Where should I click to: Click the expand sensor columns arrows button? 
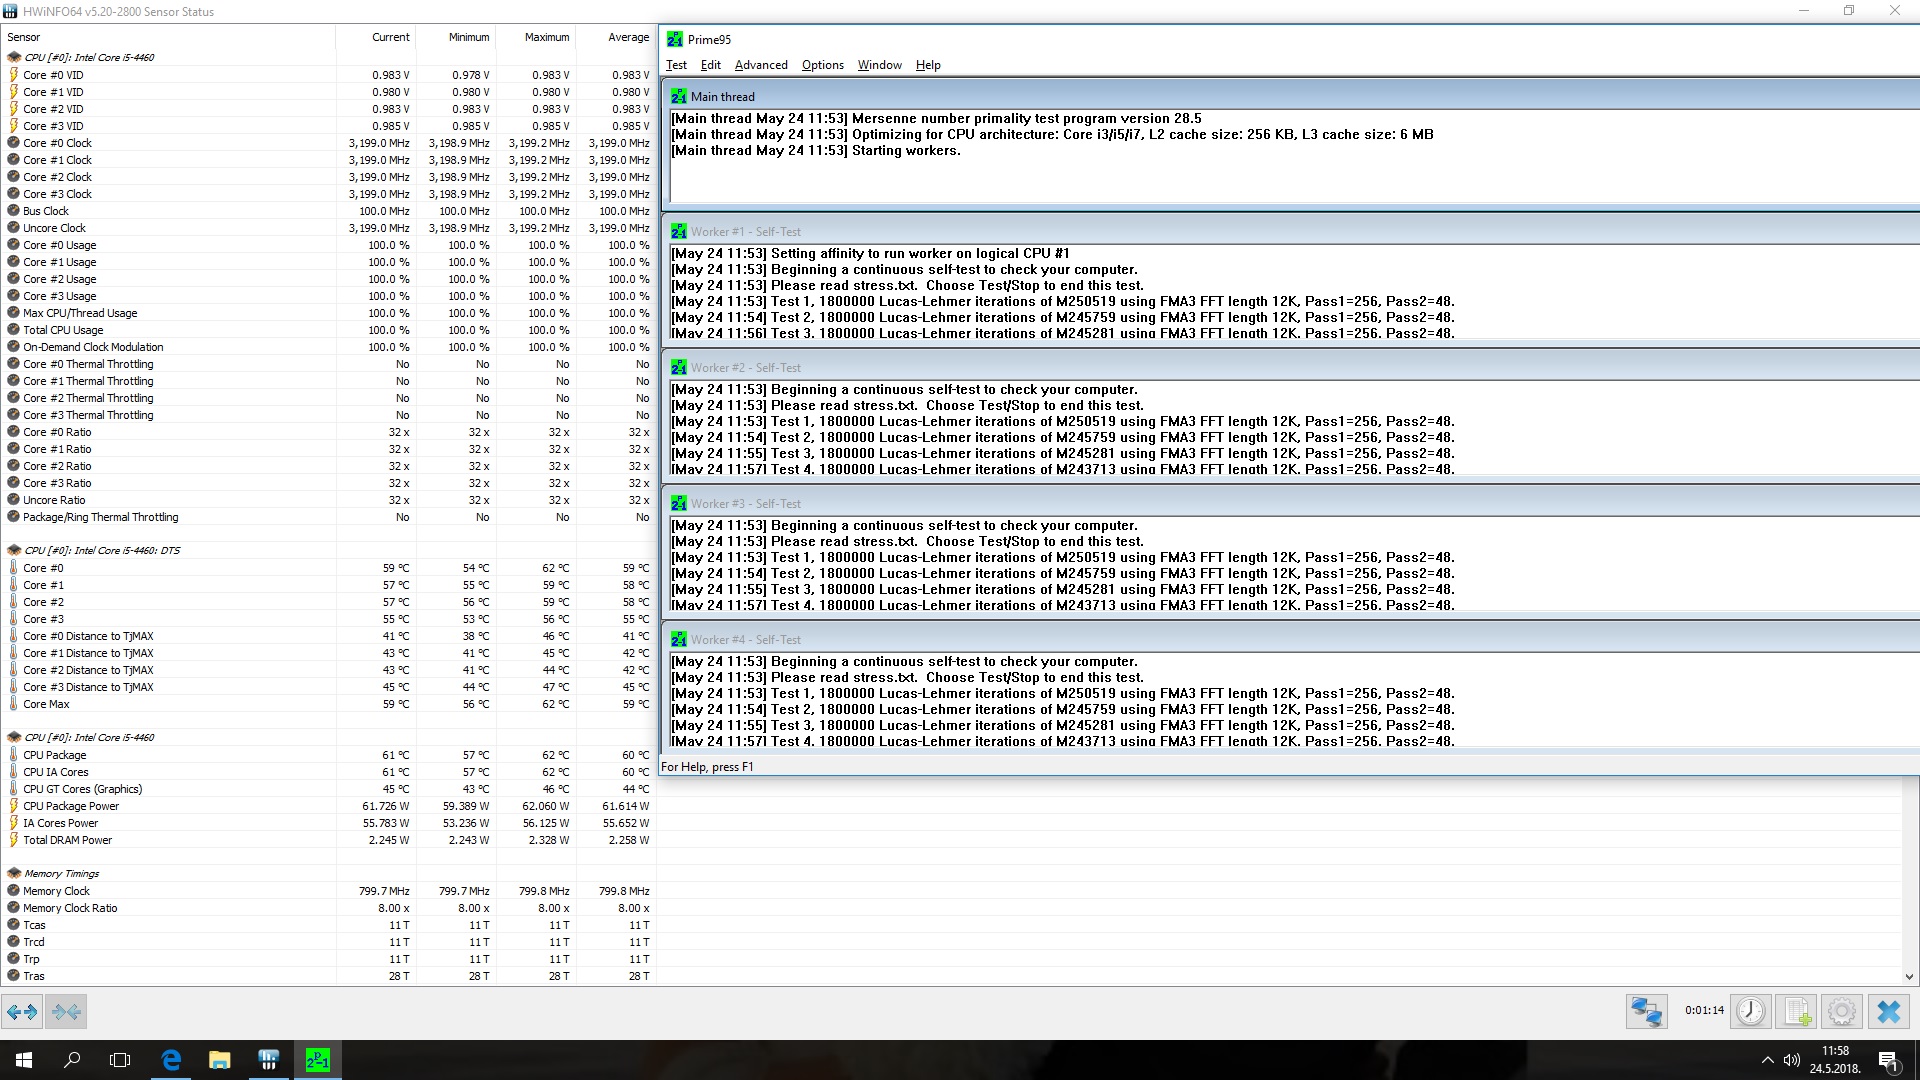tap(22, 1012)
